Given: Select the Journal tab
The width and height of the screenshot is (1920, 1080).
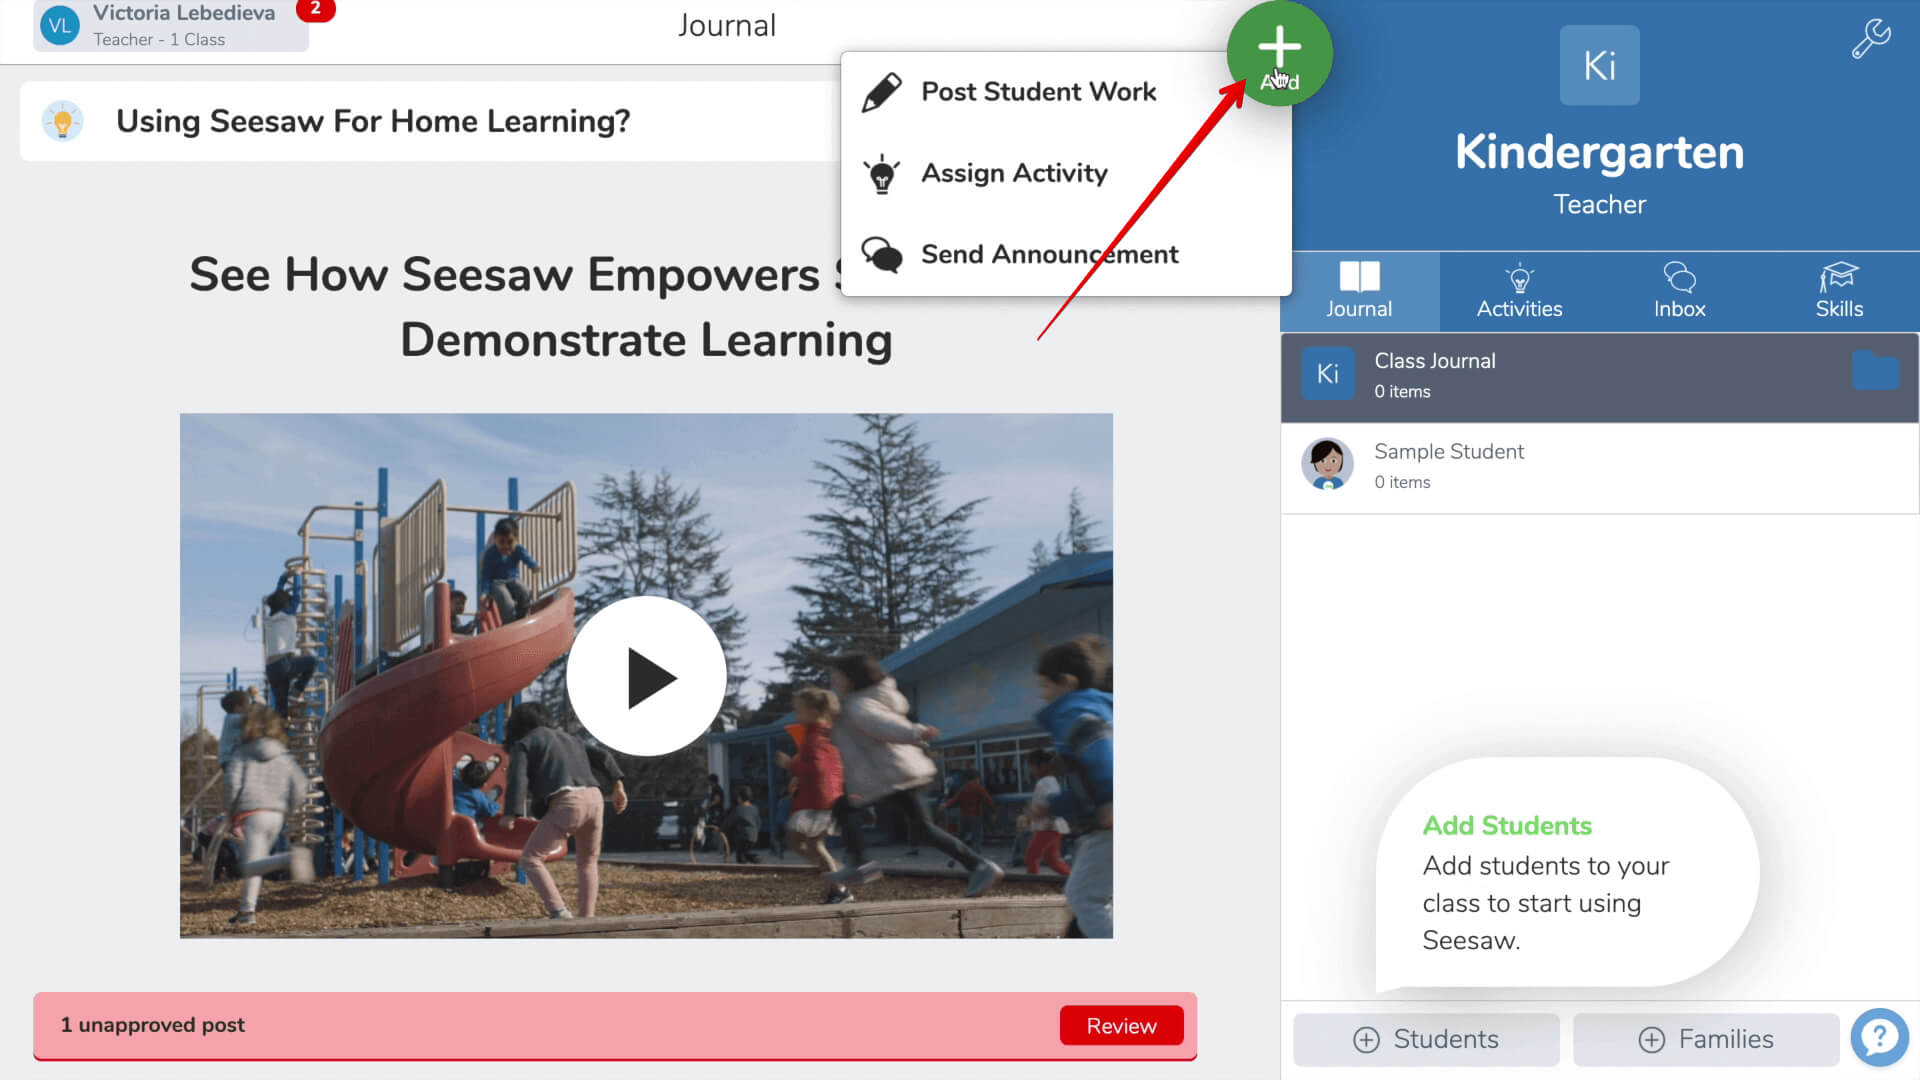Looking at the screenshot, I should [1360, 289].
